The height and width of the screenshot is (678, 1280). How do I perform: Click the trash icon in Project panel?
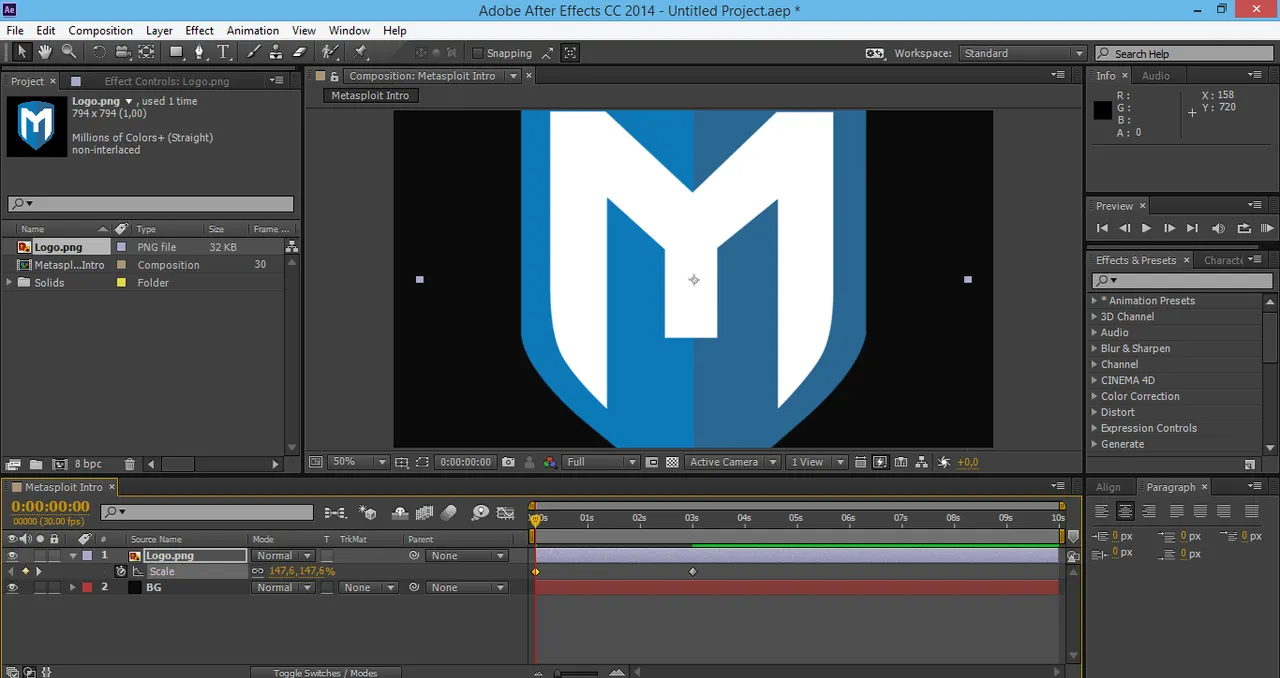(x=129, y=464)
